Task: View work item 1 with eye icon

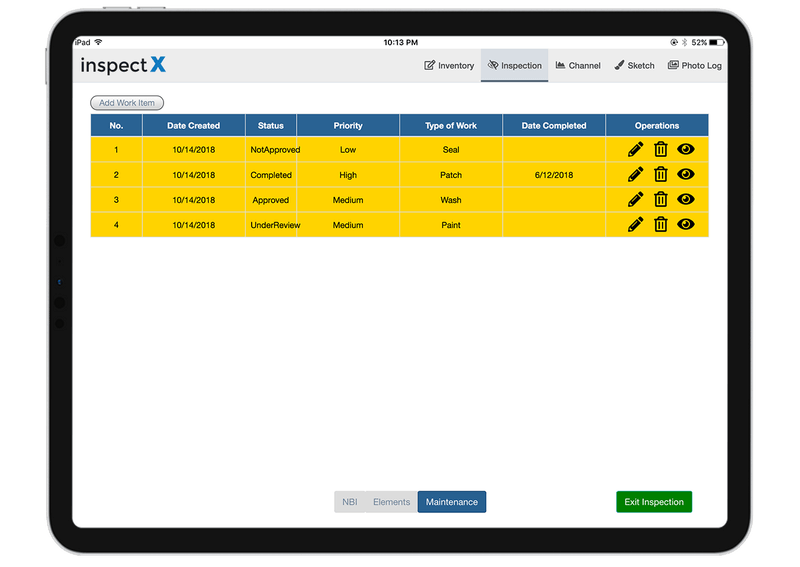Action: [686, 149]
